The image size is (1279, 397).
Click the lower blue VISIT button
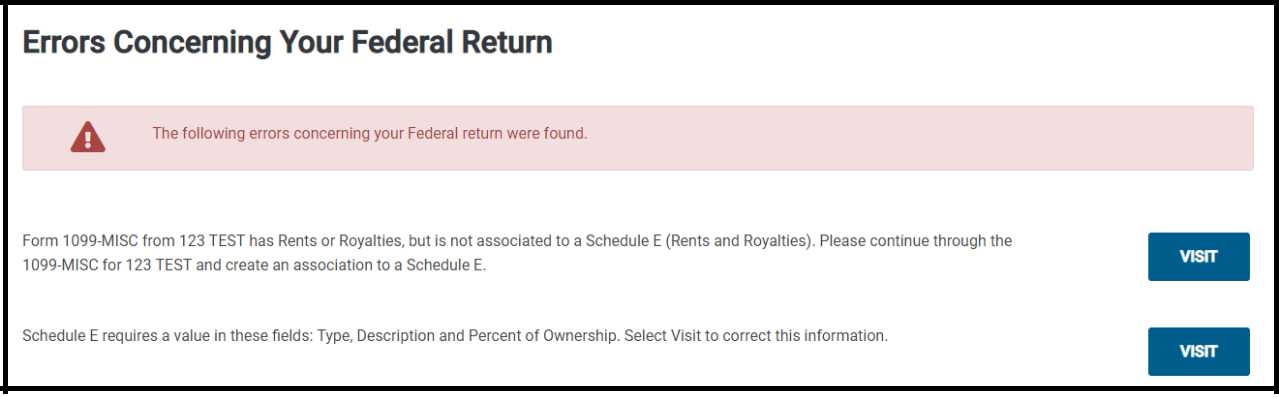(x=1198, y=351)
